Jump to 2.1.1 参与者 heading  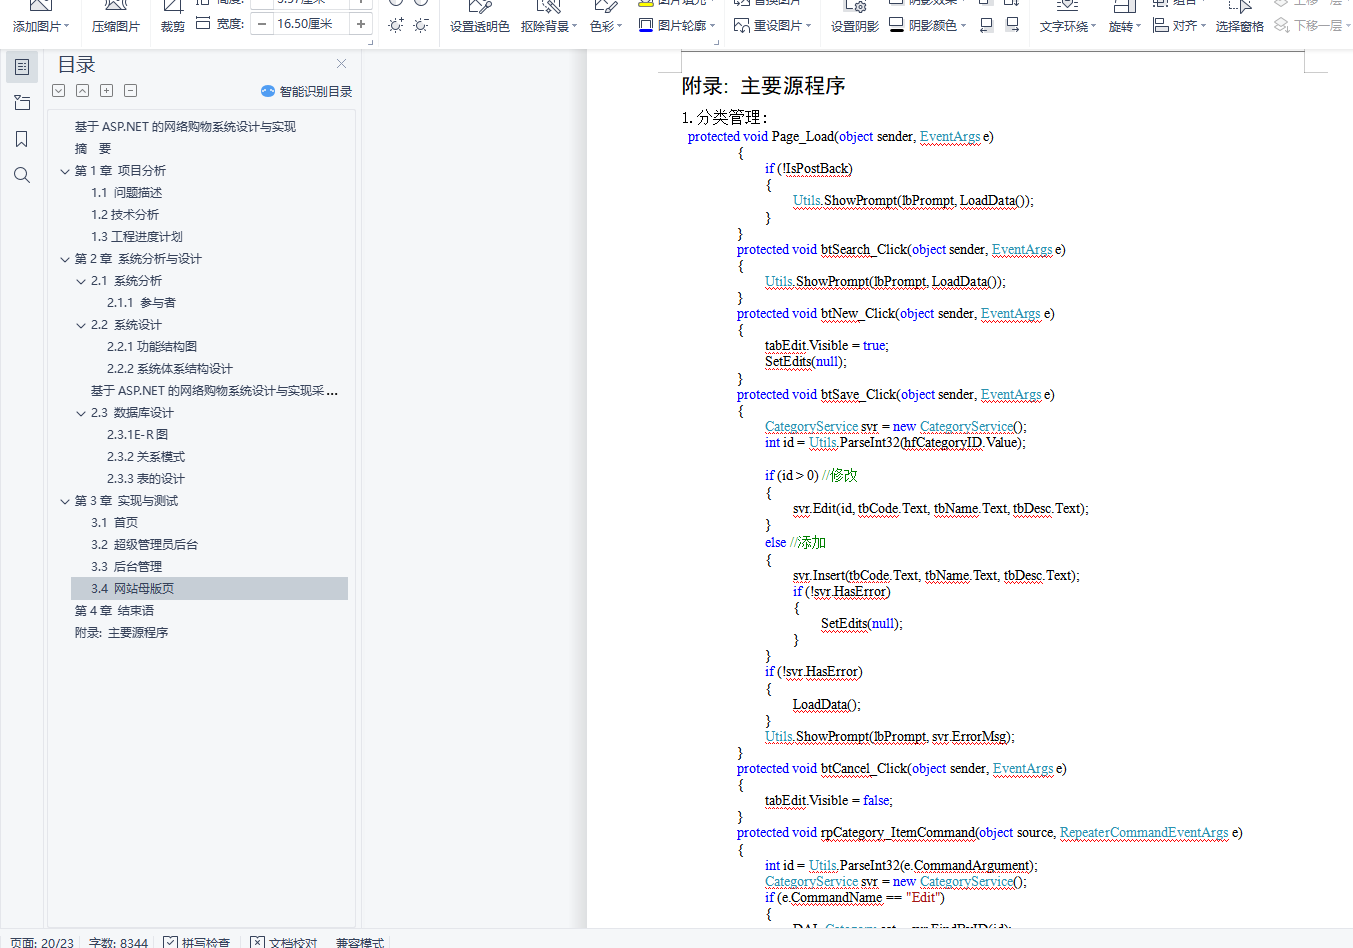coord(141,303)
